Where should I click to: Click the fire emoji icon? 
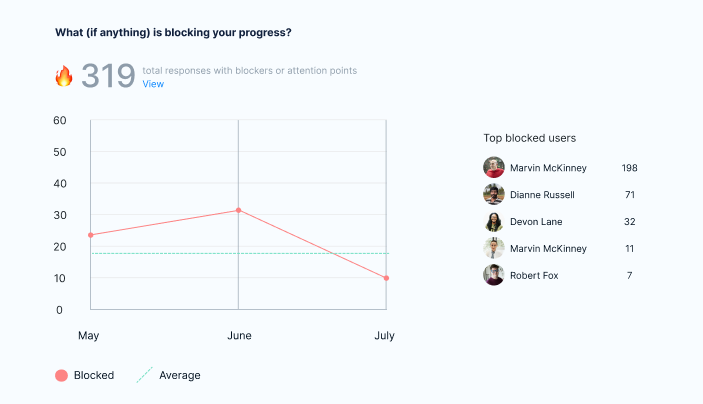[x=64, y=76]
